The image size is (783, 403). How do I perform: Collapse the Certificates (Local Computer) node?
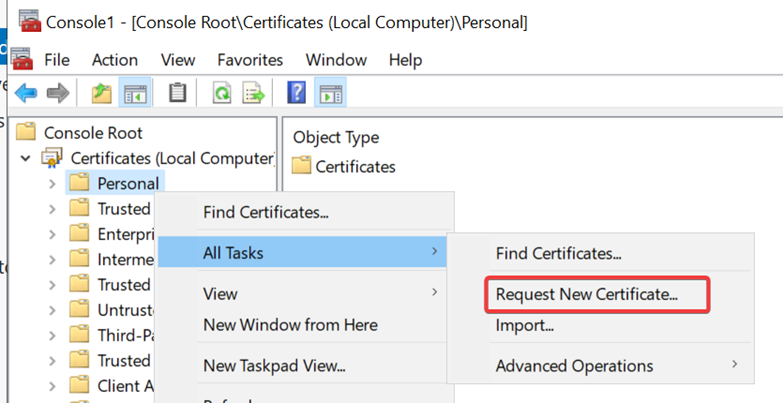pyautogui.click(x=26, y=158)
